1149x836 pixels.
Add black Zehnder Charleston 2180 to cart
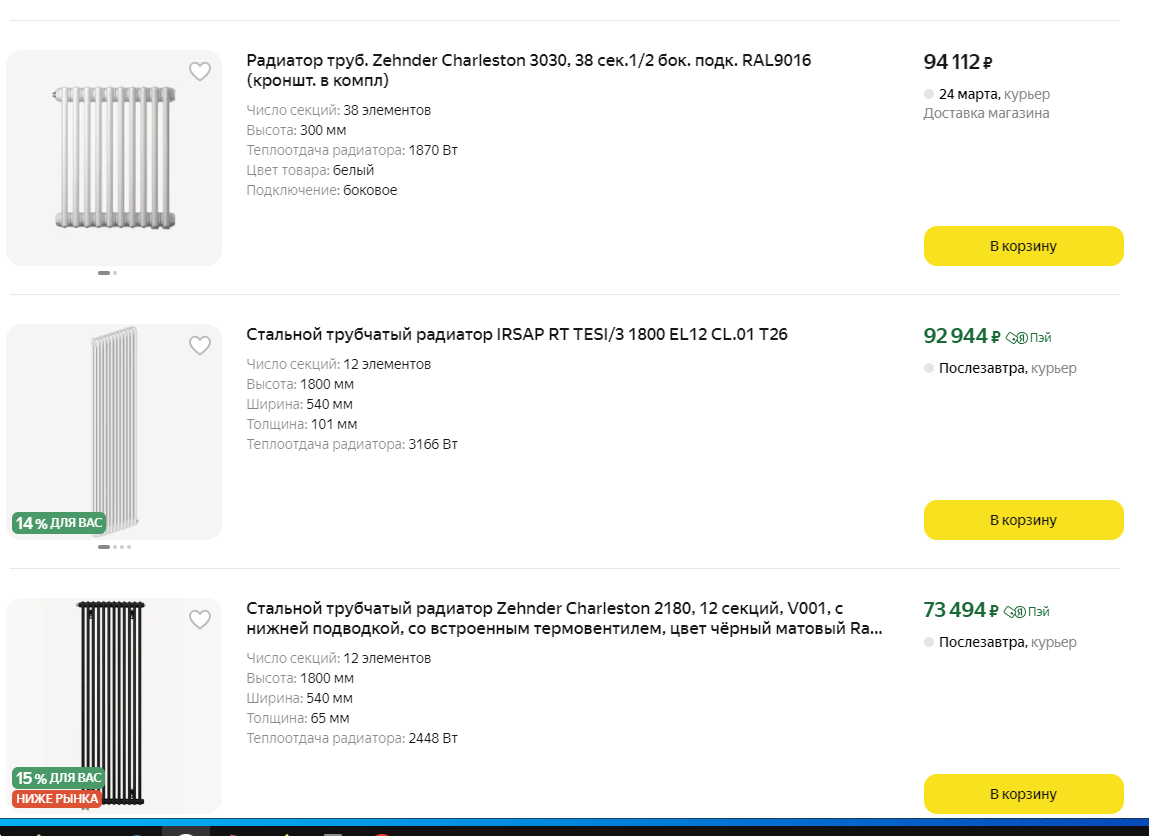tap(1023, 794)
